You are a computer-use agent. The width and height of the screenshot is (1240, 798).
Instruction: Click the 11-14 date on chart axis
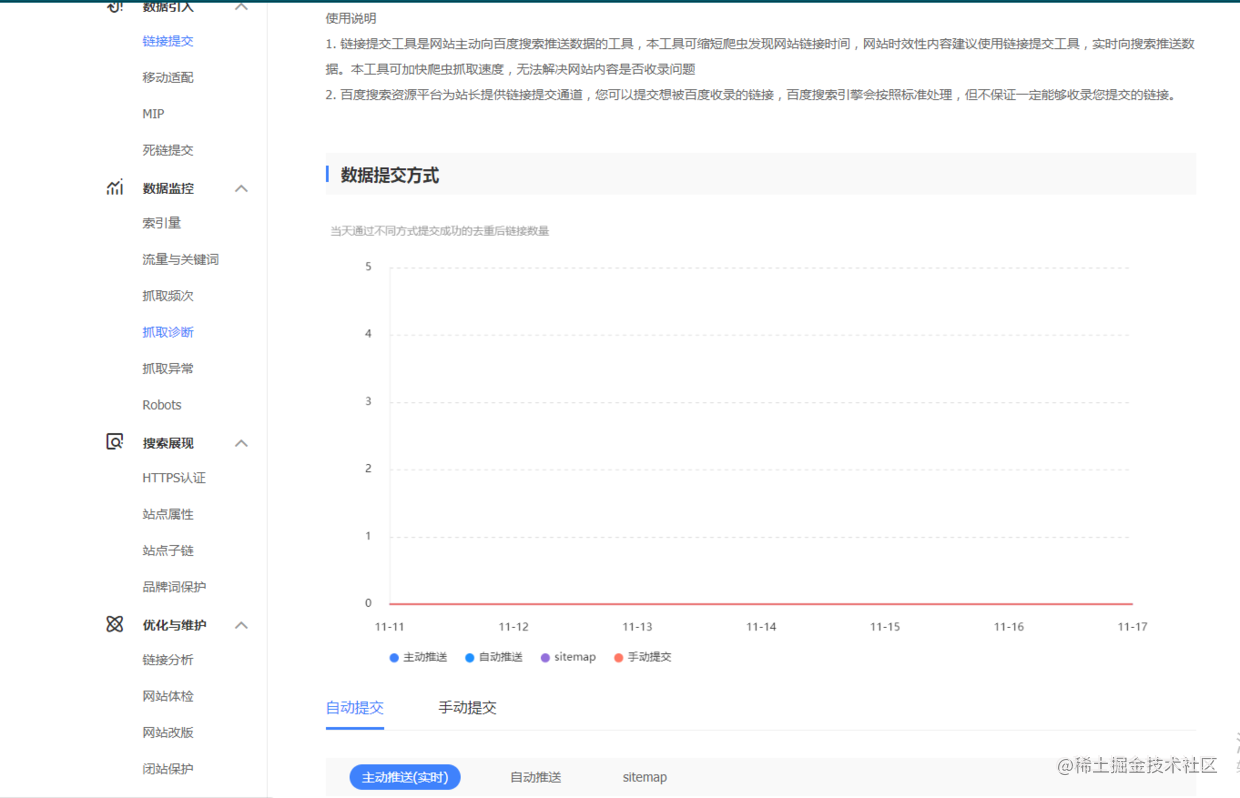point(761,627)
